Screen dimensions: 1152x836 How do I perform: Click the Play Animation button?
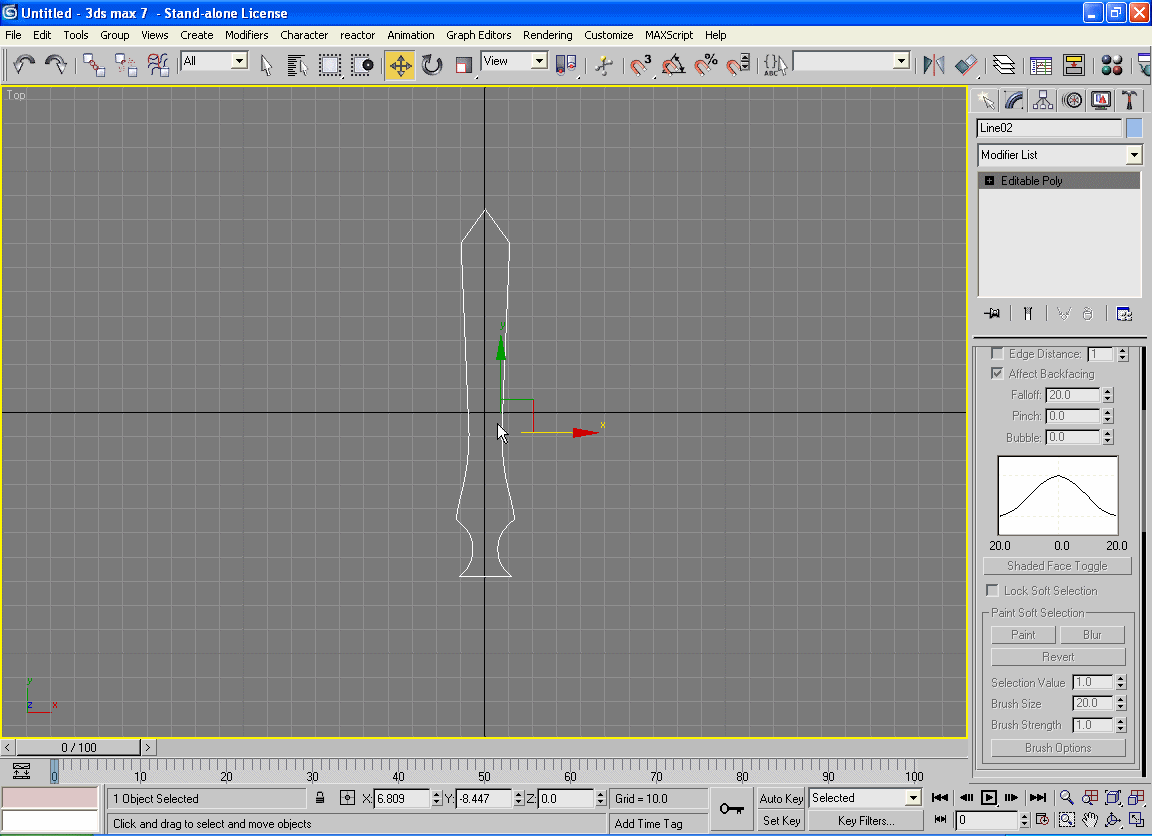coord(989,797)
